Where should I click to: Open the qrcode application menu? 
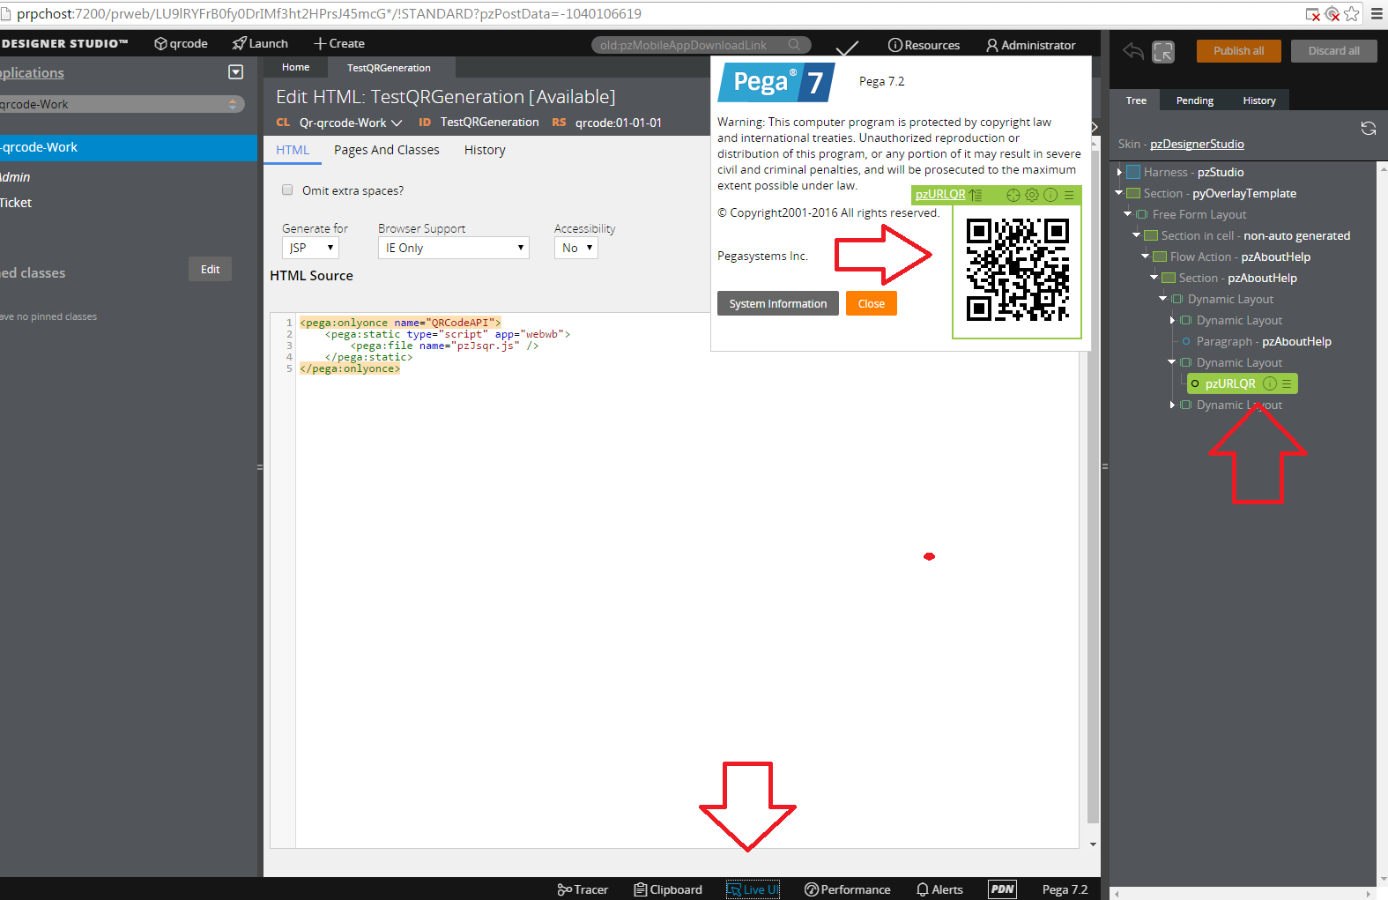(181, 44)
